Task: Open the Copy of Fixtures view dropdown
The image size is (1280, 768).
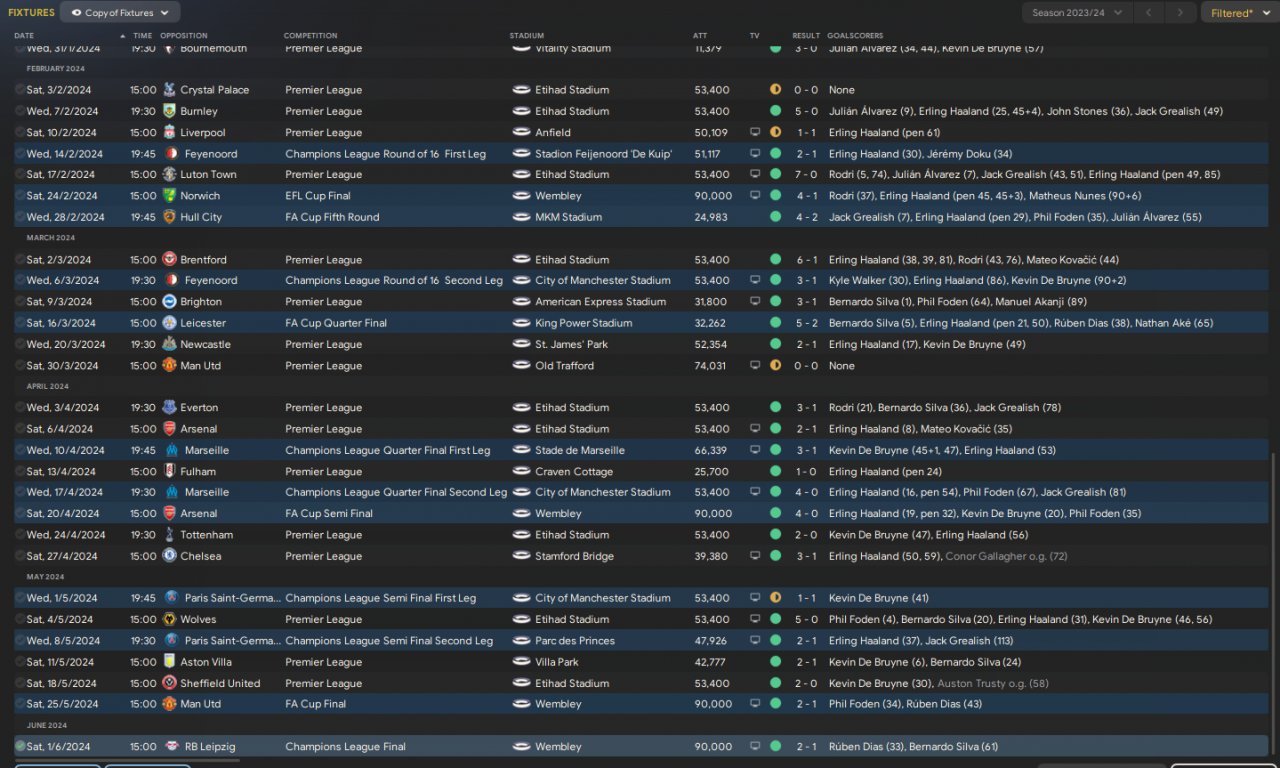Action: pos(120,13)
